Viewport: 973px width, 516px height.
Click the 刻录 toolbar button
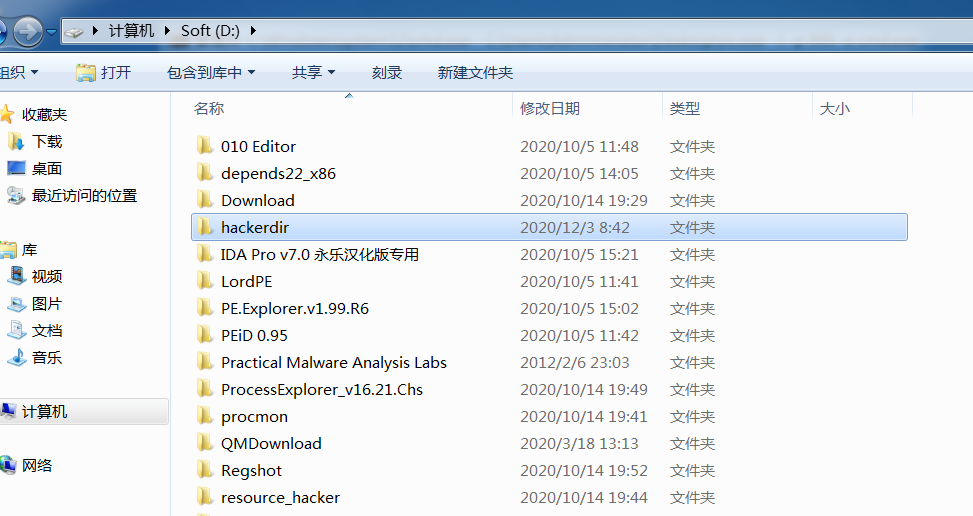click(x=387, y=73)
